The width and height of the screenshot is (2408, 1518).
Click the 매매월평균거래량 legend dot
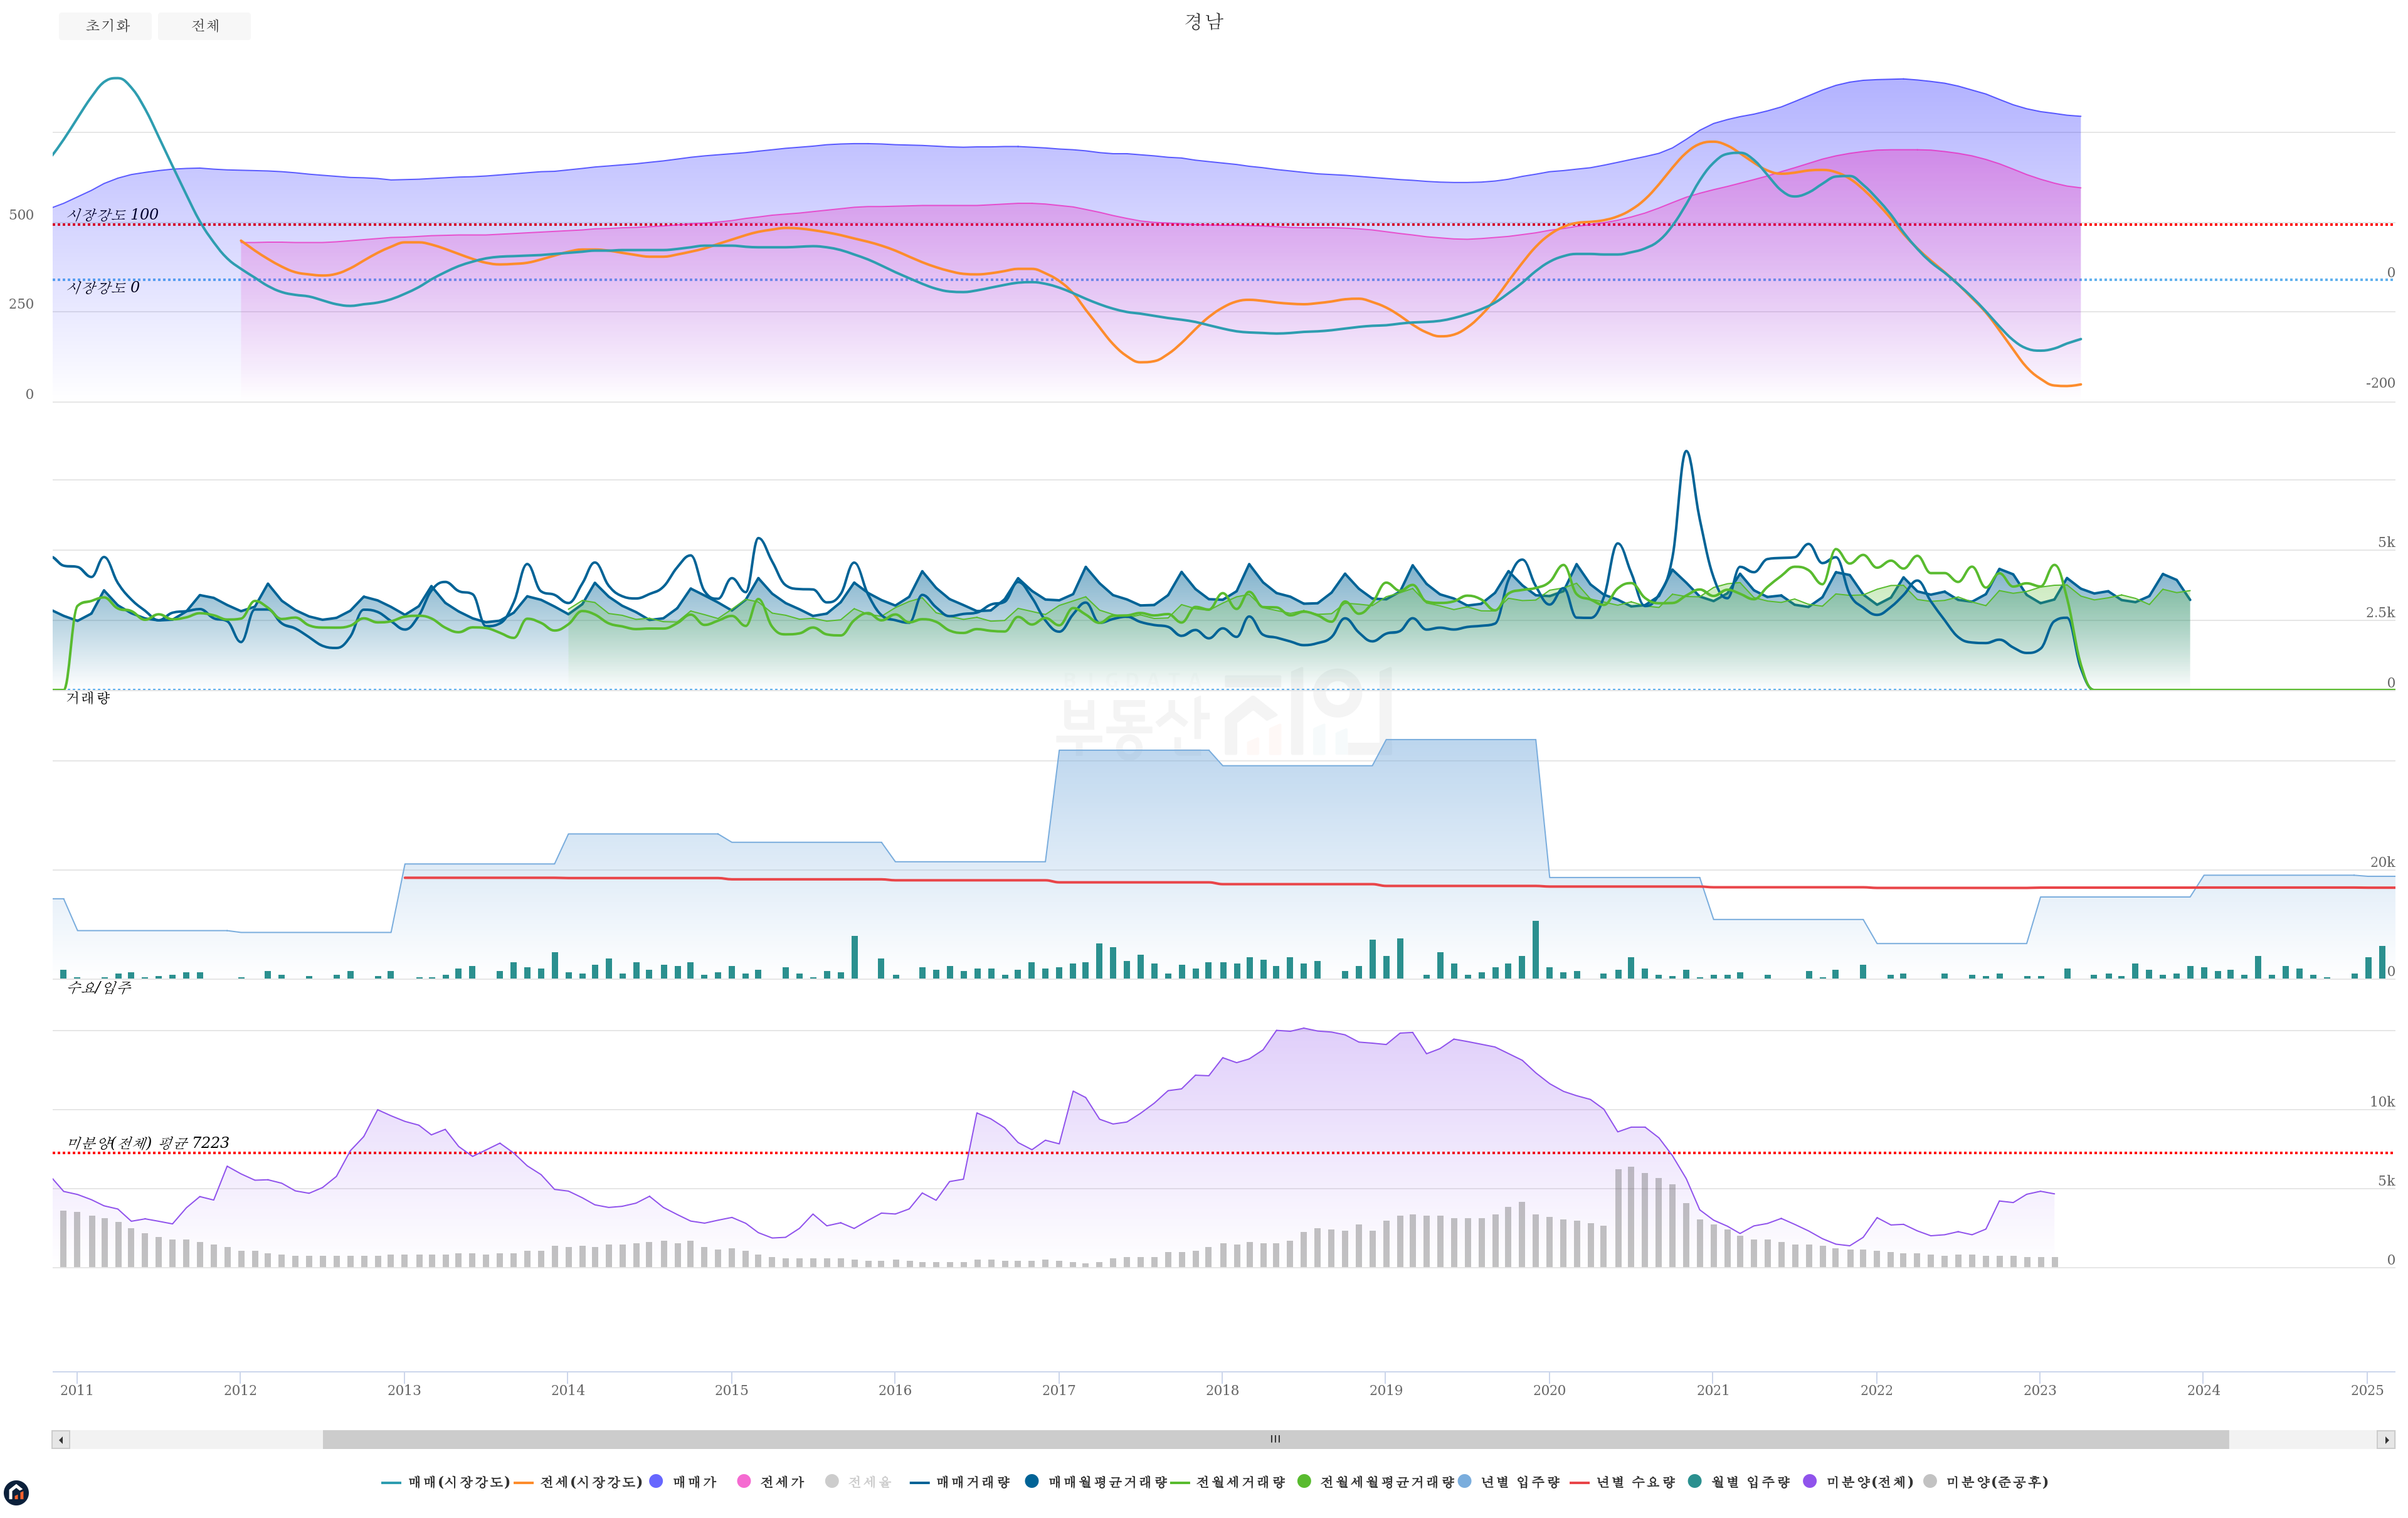pos(1032,1481)
